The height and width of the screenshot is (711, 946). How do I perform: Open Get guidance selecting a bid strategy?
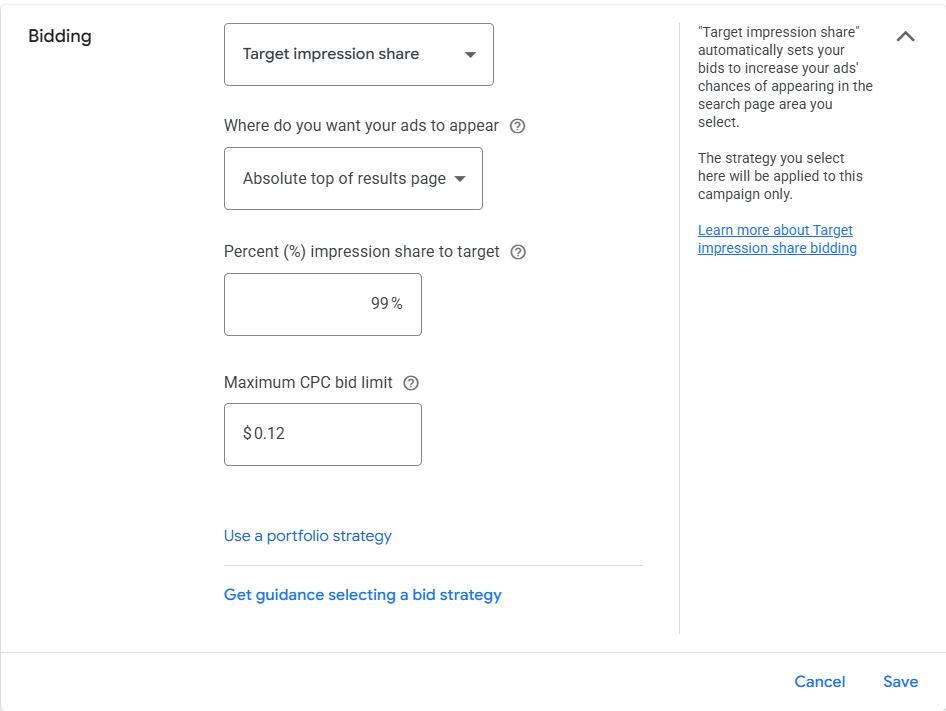(363, 595)
